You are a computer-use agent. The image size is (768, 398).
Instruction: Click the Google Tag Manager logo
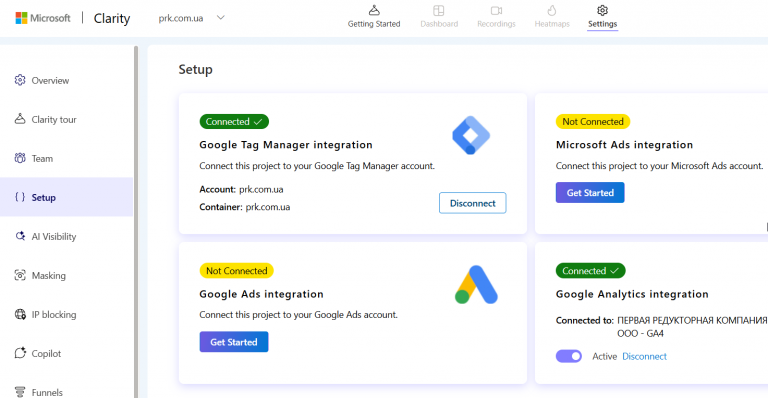click(x=471, y=135)
